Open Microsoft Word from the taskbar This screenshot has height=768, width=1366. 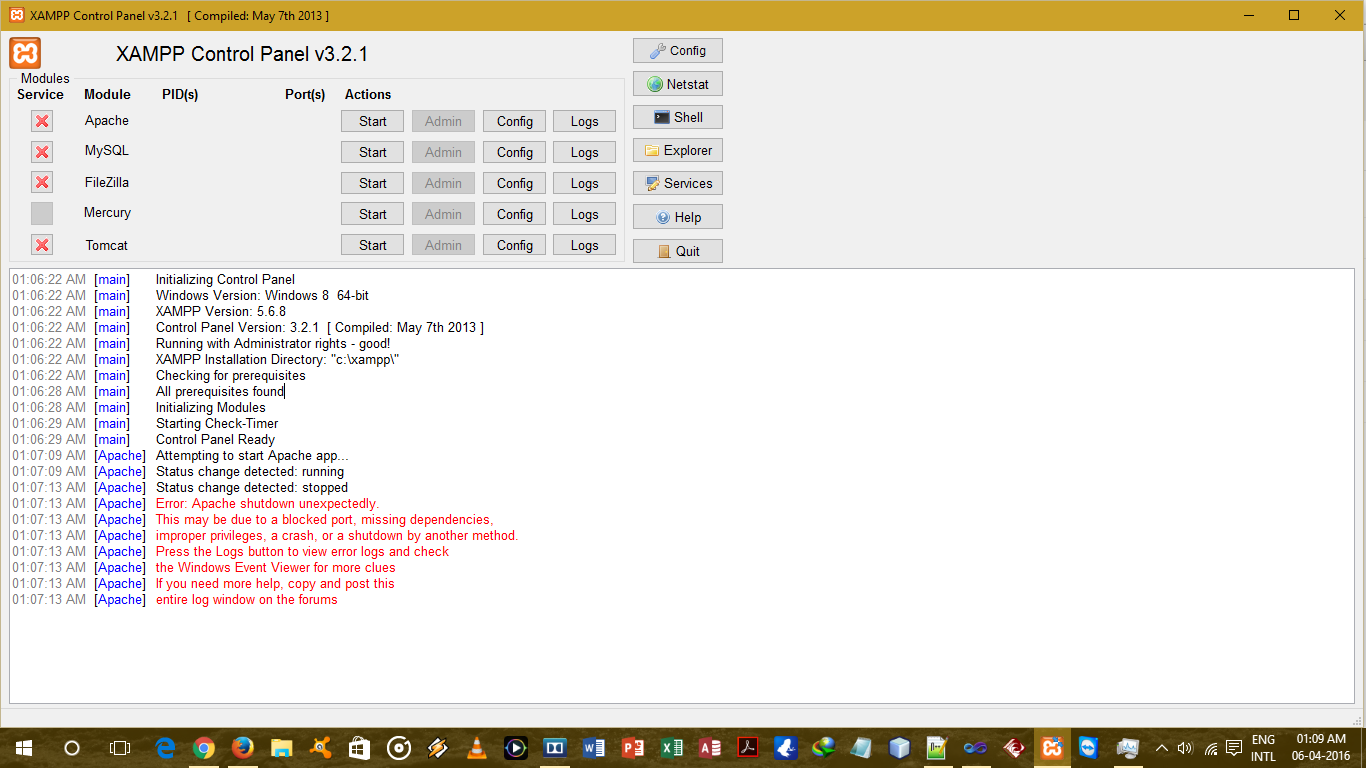594,748
